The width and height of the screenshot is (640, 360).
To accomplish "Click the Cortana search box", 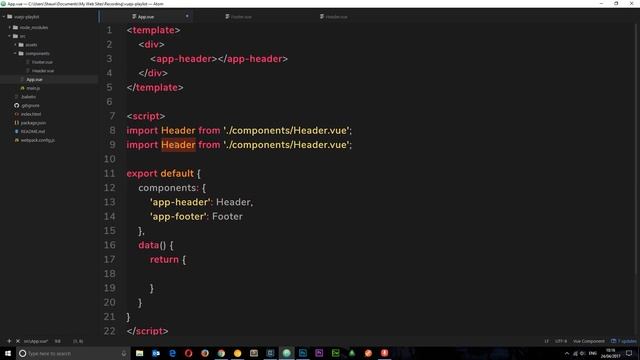I will pos(73,353).
